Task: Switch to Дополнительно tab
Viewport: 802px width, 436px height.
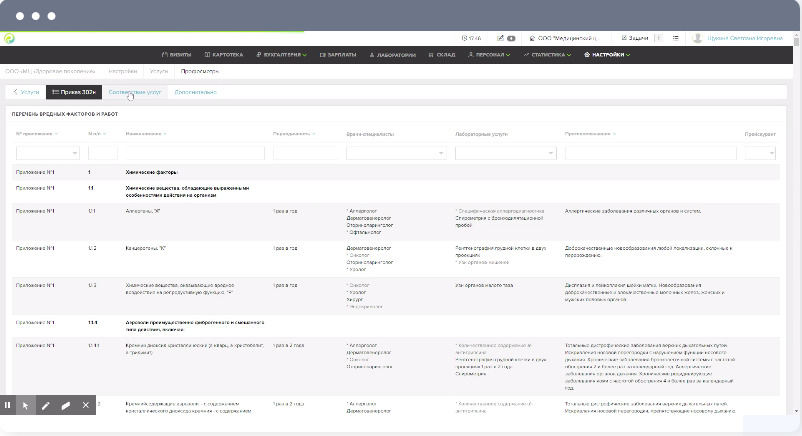Action: pos(195,92)
